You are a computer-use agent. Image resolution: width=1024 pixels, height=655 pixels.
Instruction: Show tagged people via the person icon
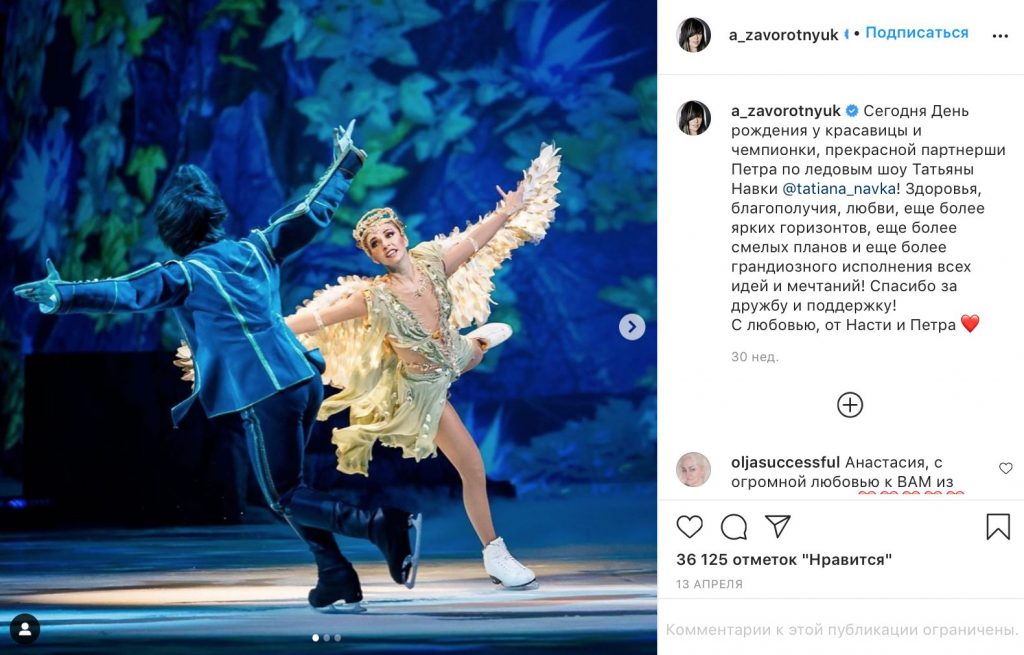(x=25, y=630)
